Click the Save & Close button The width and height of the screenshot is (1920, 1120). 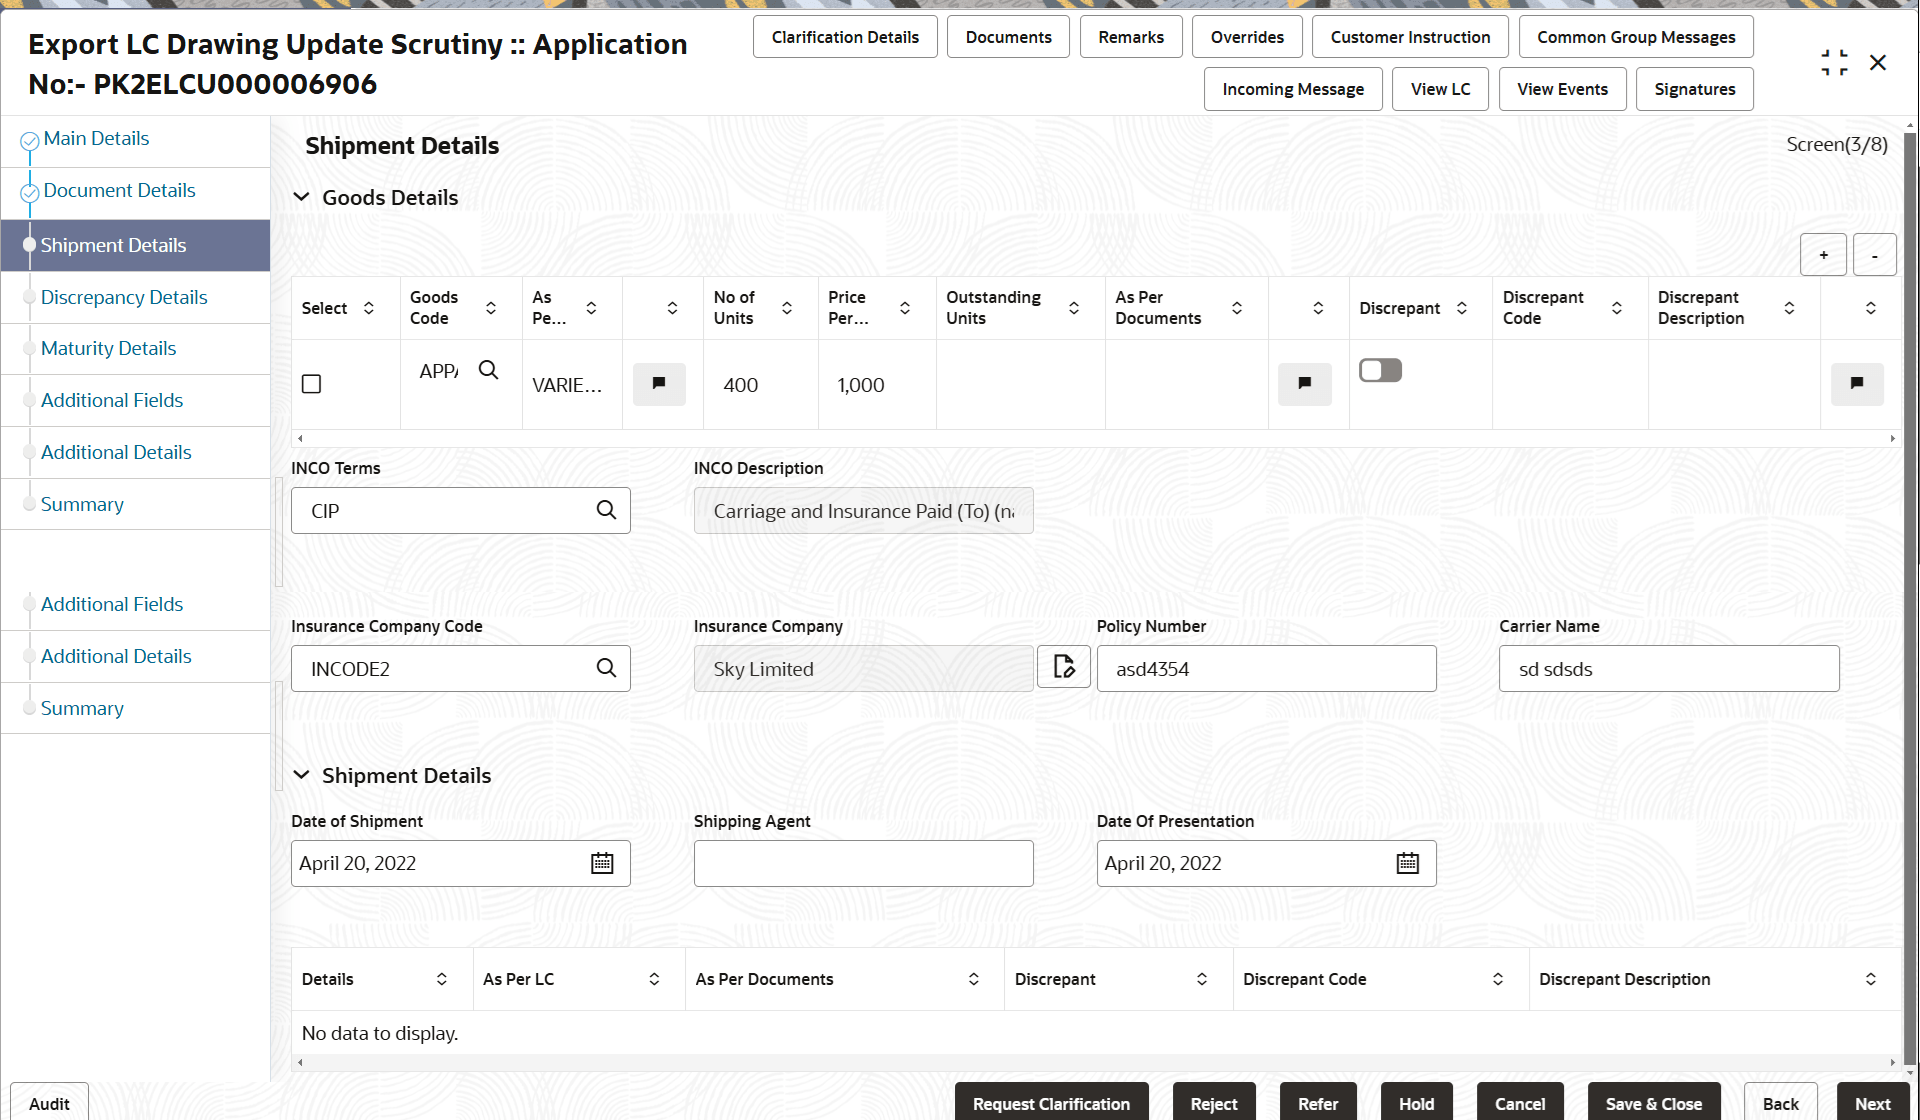coord(1653,1103)
